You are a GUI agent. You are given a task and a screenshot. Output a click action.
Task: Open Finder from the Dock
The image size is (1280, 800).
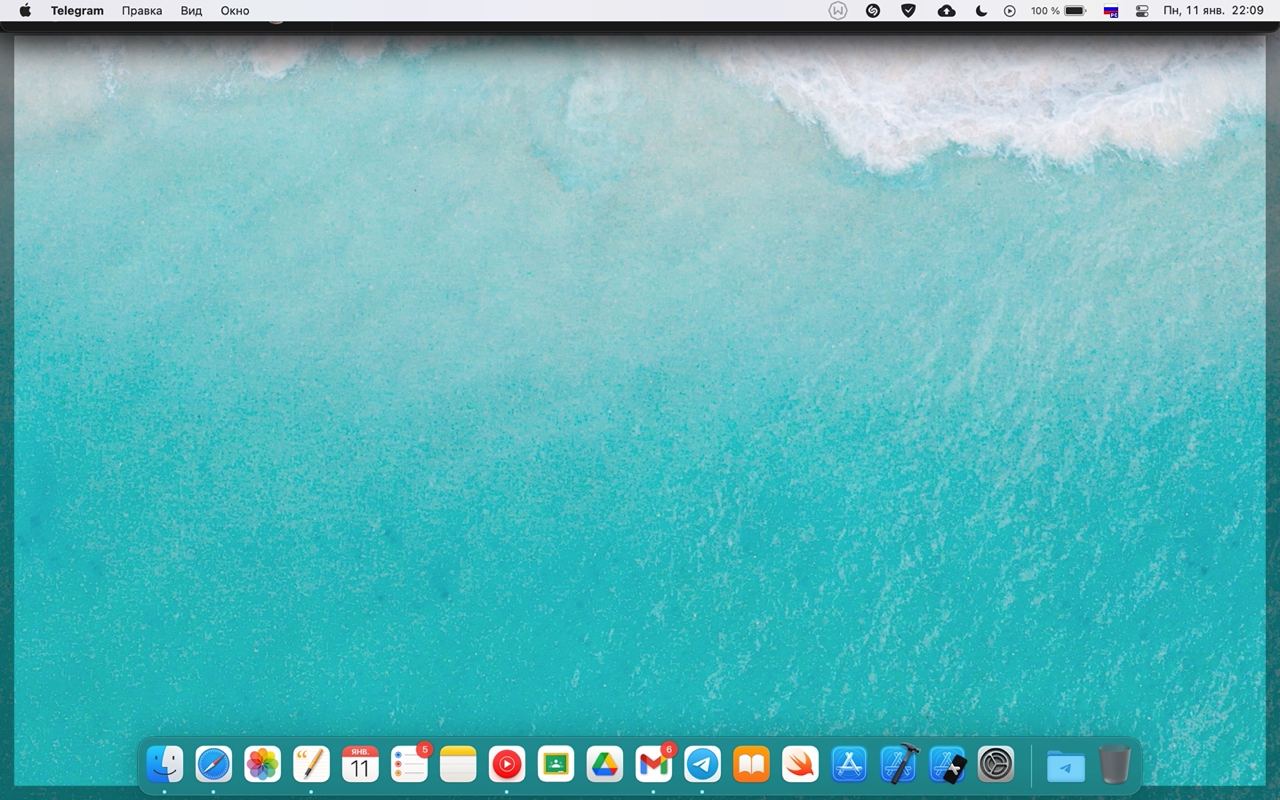165,765
